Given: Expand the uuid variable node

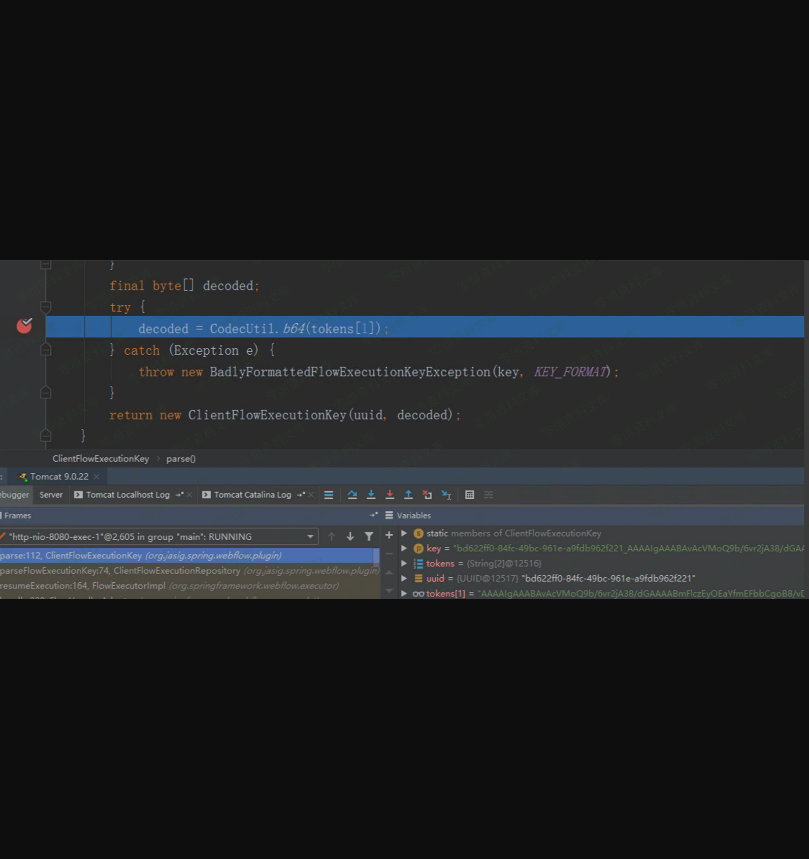Looking at the screenshot, I should pos(404,578).
